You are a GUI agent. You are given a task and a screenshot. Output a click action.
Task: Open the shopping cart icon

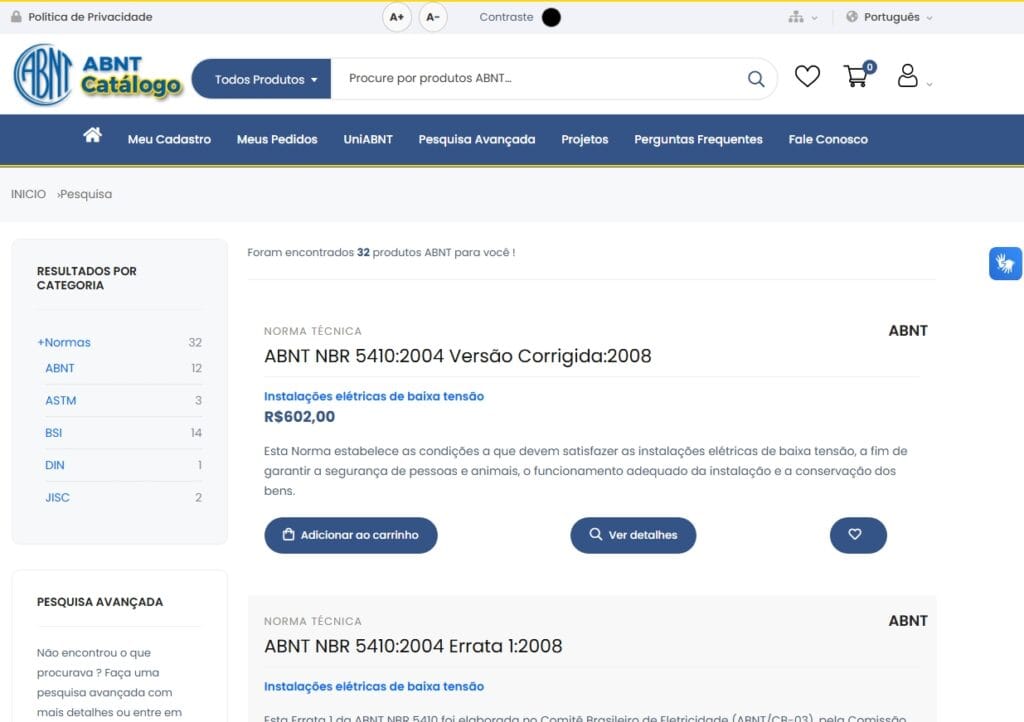pyautogui.click(x=856, y=76)
